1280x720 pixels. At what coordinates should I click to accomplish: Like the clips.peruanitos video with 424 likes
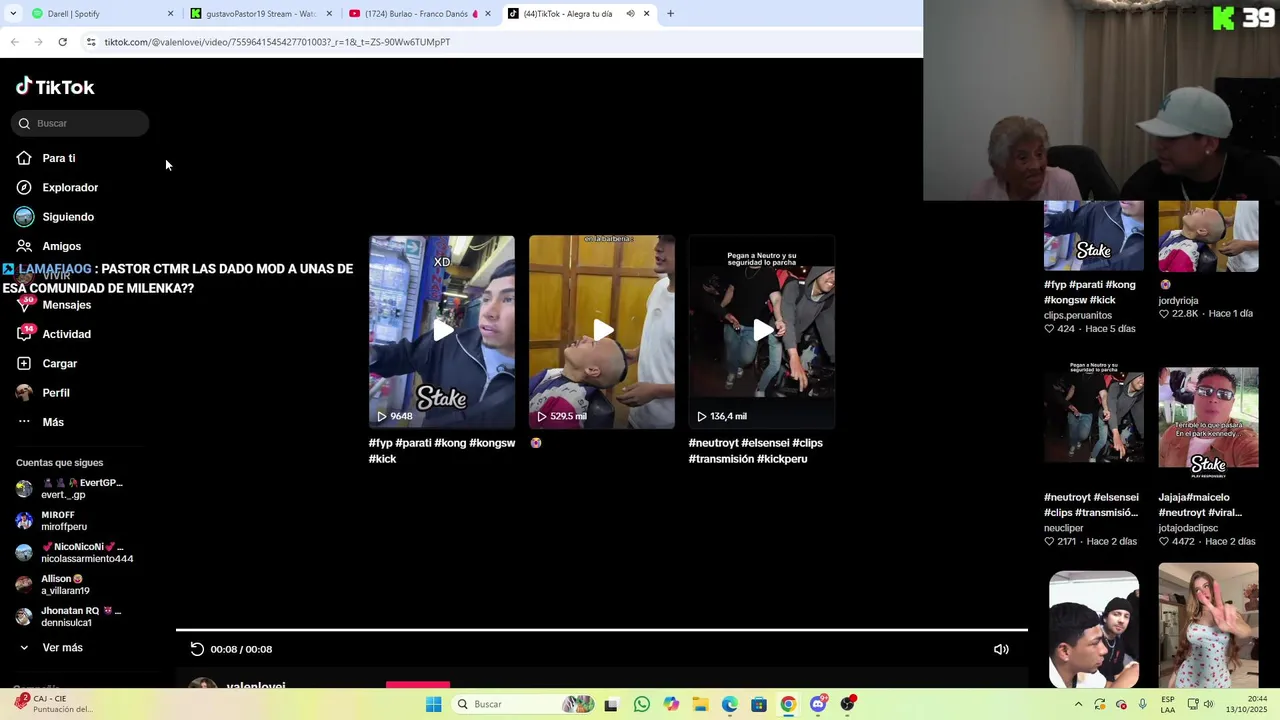1049,329
